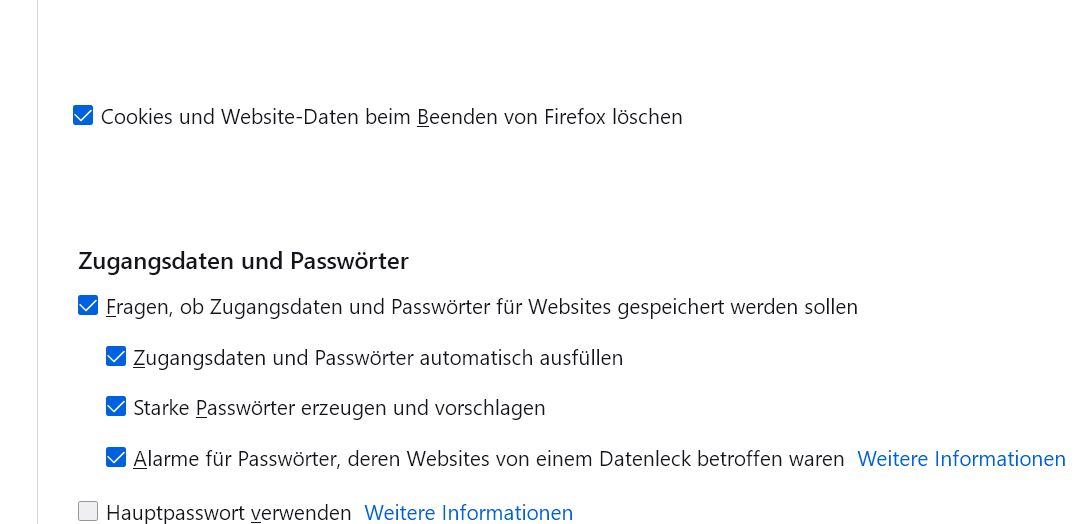Open 'Weitere Informationen' link about Datenleck alerts

tap(961, 459)
